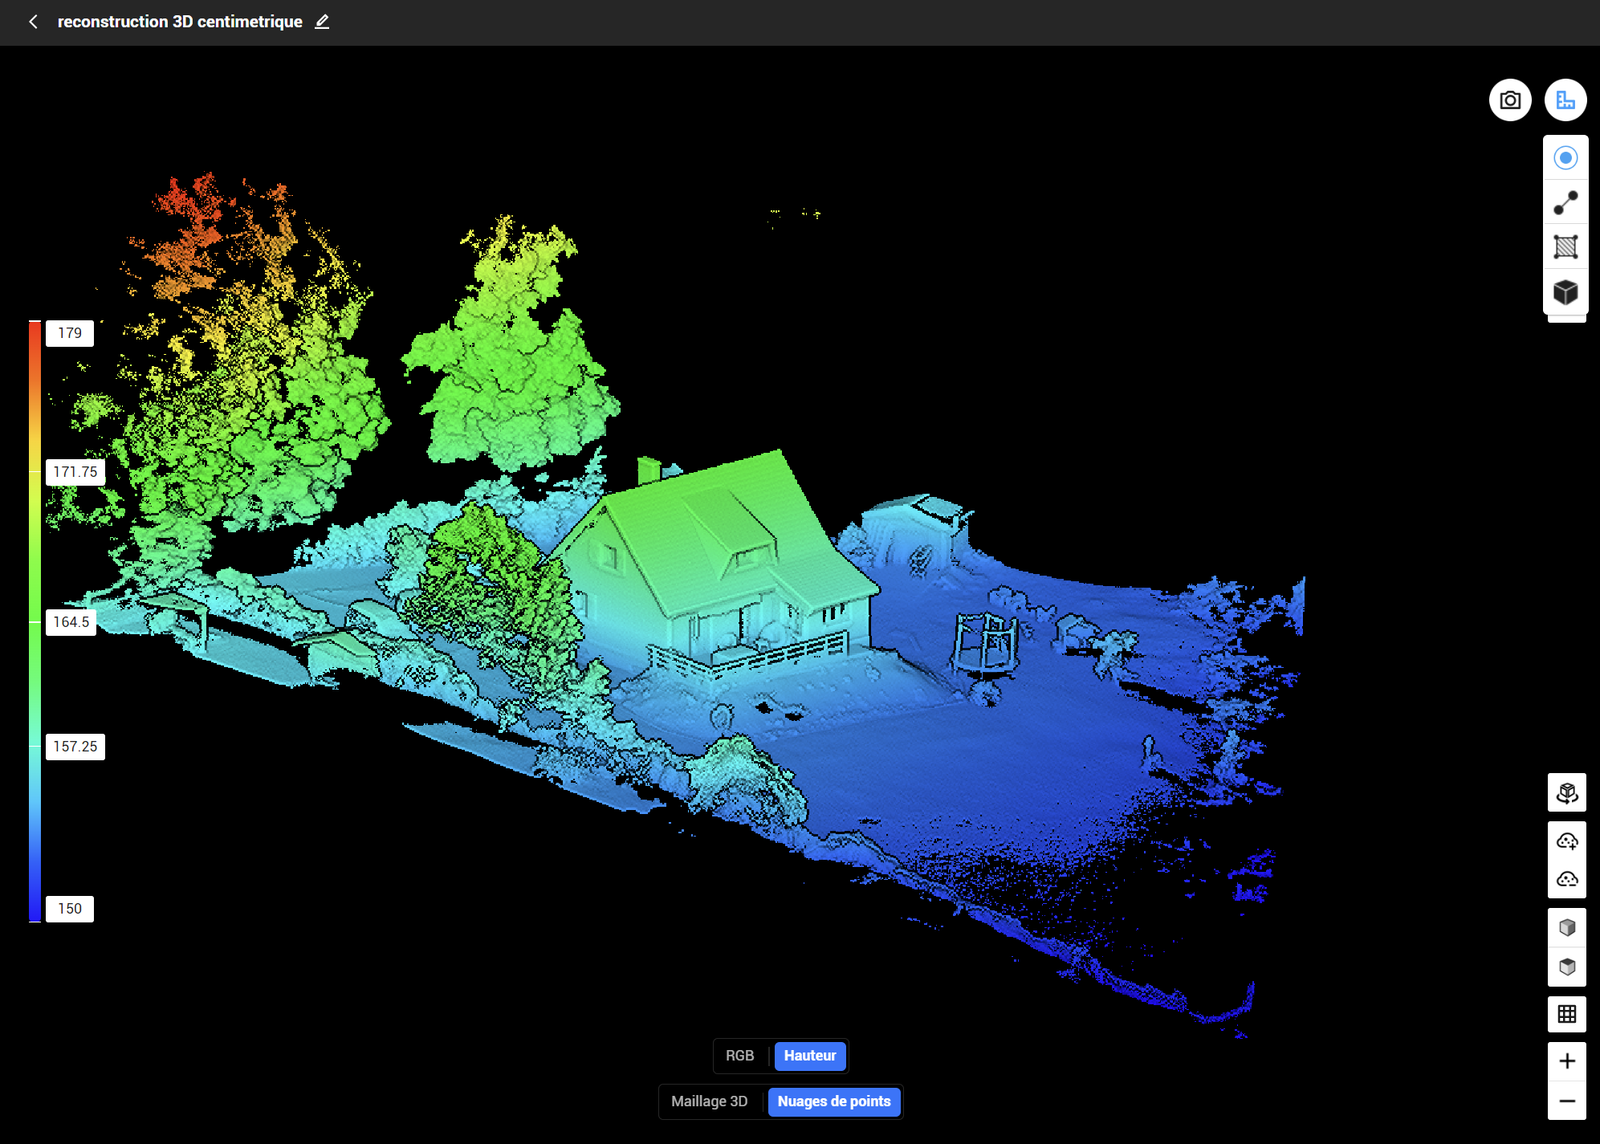Switch to the top-shaded cube view

tap(1567, 967)
